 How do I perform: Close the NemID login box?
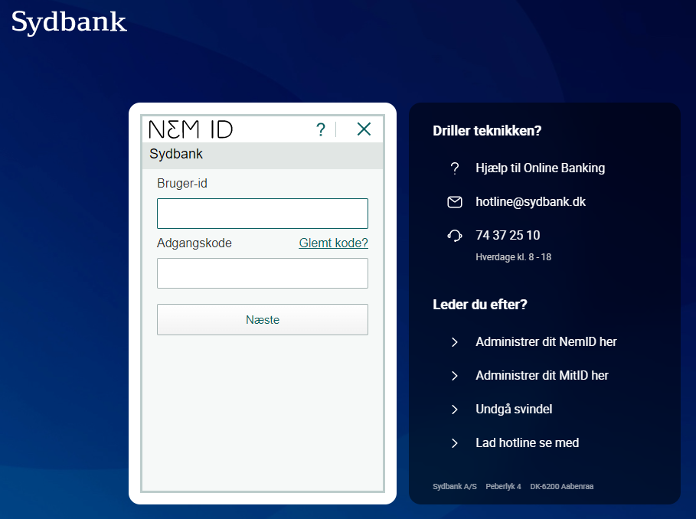click(364, 129)
